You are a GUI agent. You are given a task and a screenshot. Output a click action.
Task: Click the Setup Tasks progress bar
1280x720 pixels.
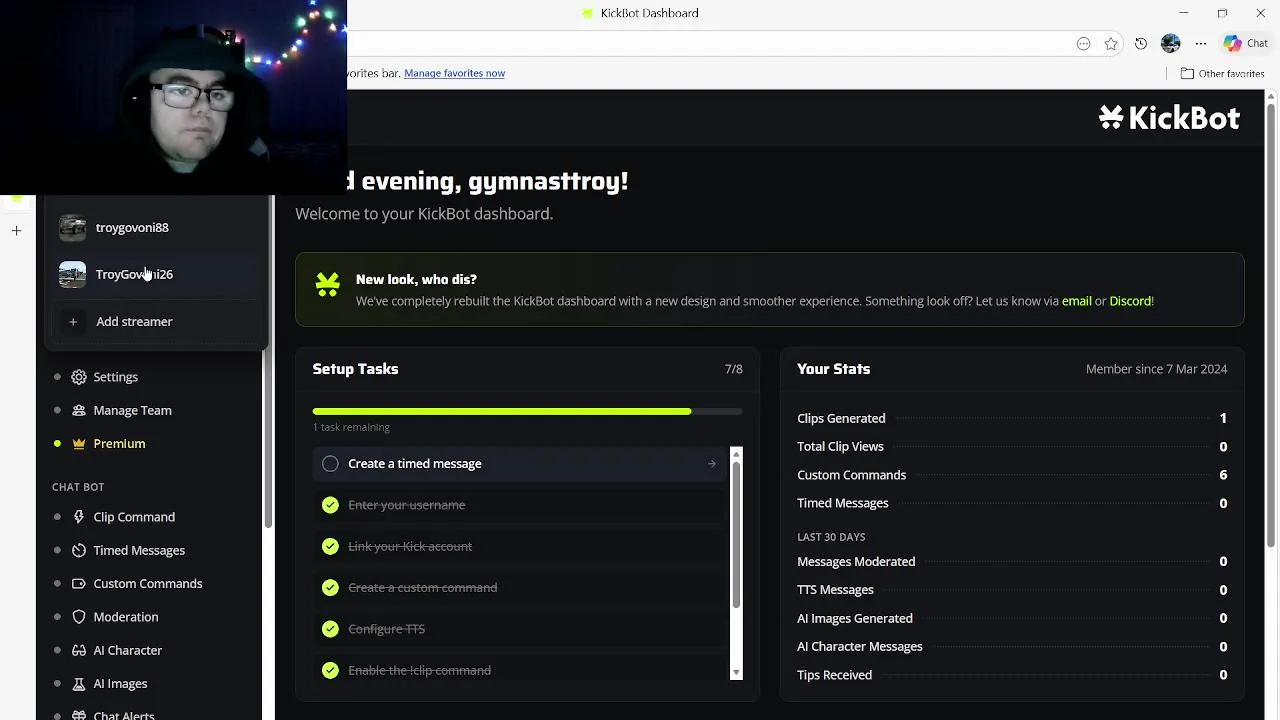(527, 411)
